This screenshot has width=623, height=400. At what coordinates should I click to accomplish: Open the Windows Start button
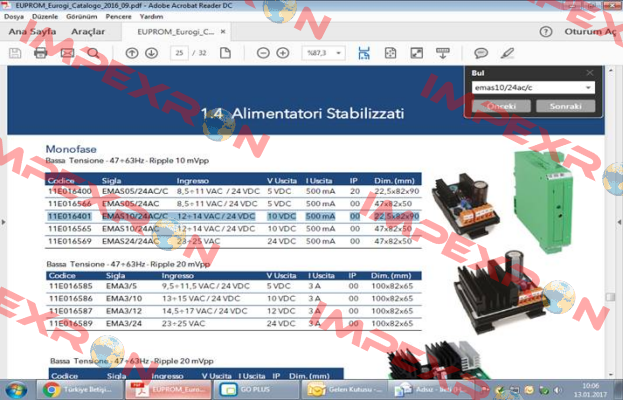(x=16, y=390)
